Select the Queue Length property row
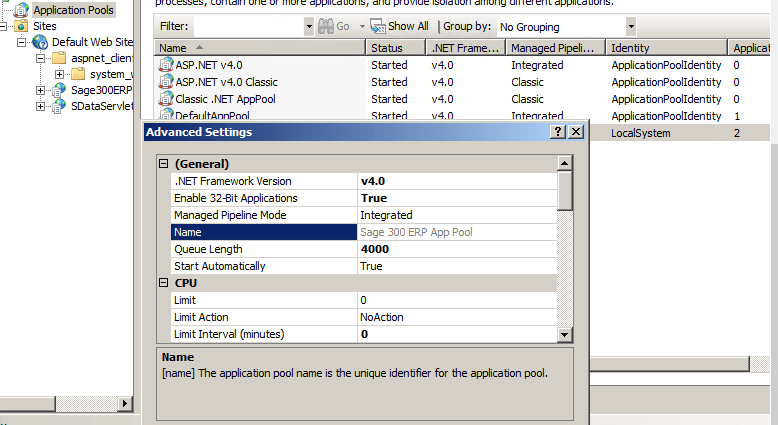Image resolution: width=778 pixels, height=425 pixels. click(264, 249)
